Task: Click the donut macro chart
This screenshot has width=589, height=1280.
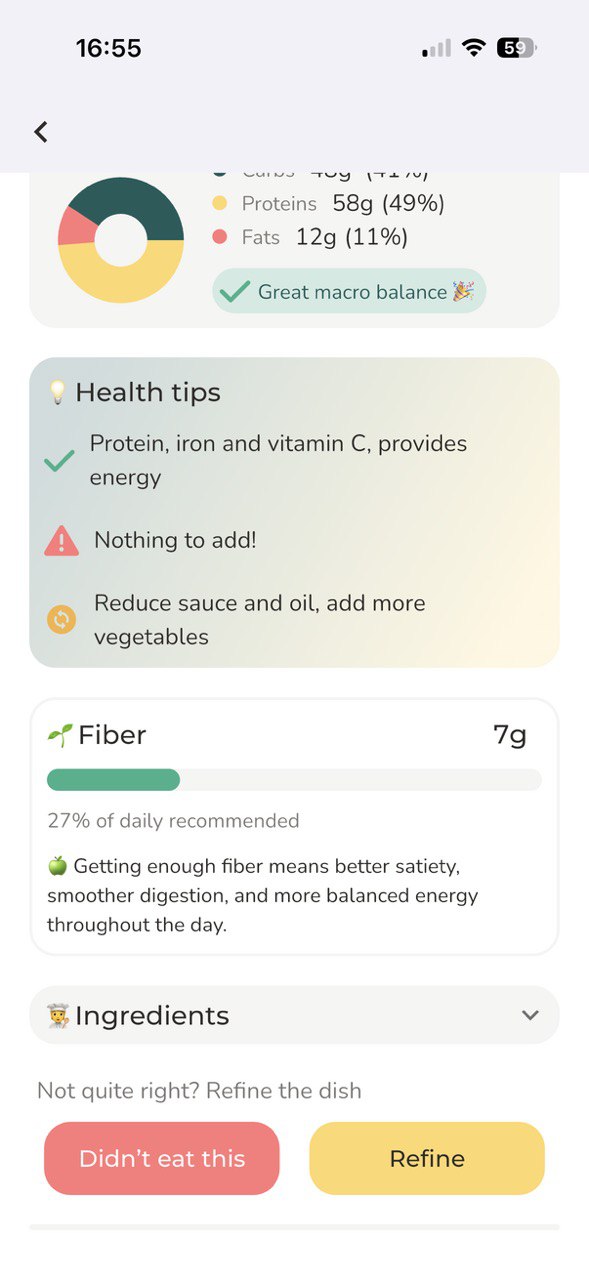Action: (120, 240)
